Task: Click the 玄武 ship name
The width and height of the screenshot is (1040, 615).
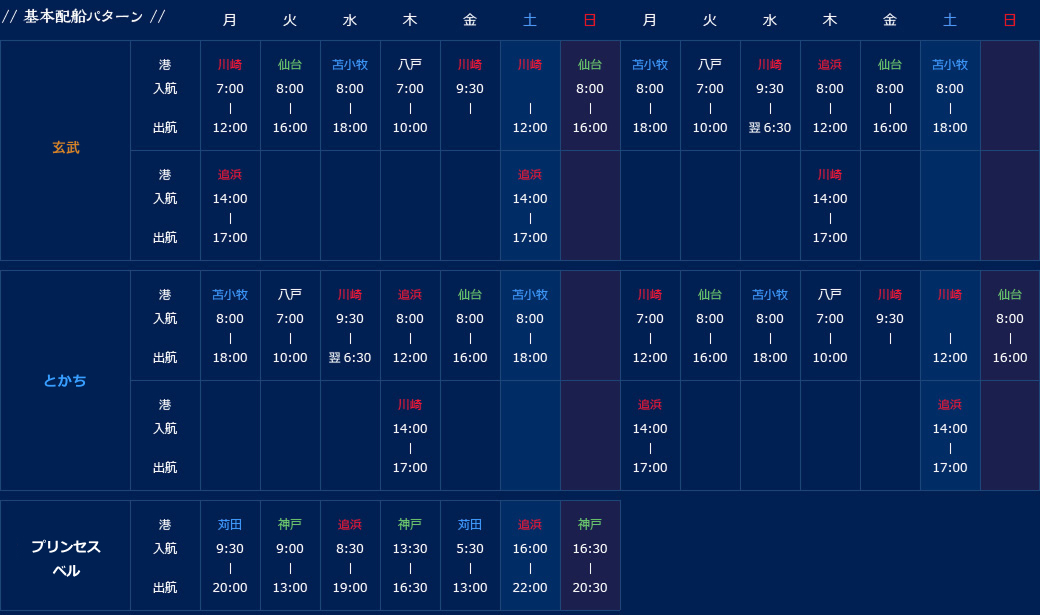Action: coord(66,148)
